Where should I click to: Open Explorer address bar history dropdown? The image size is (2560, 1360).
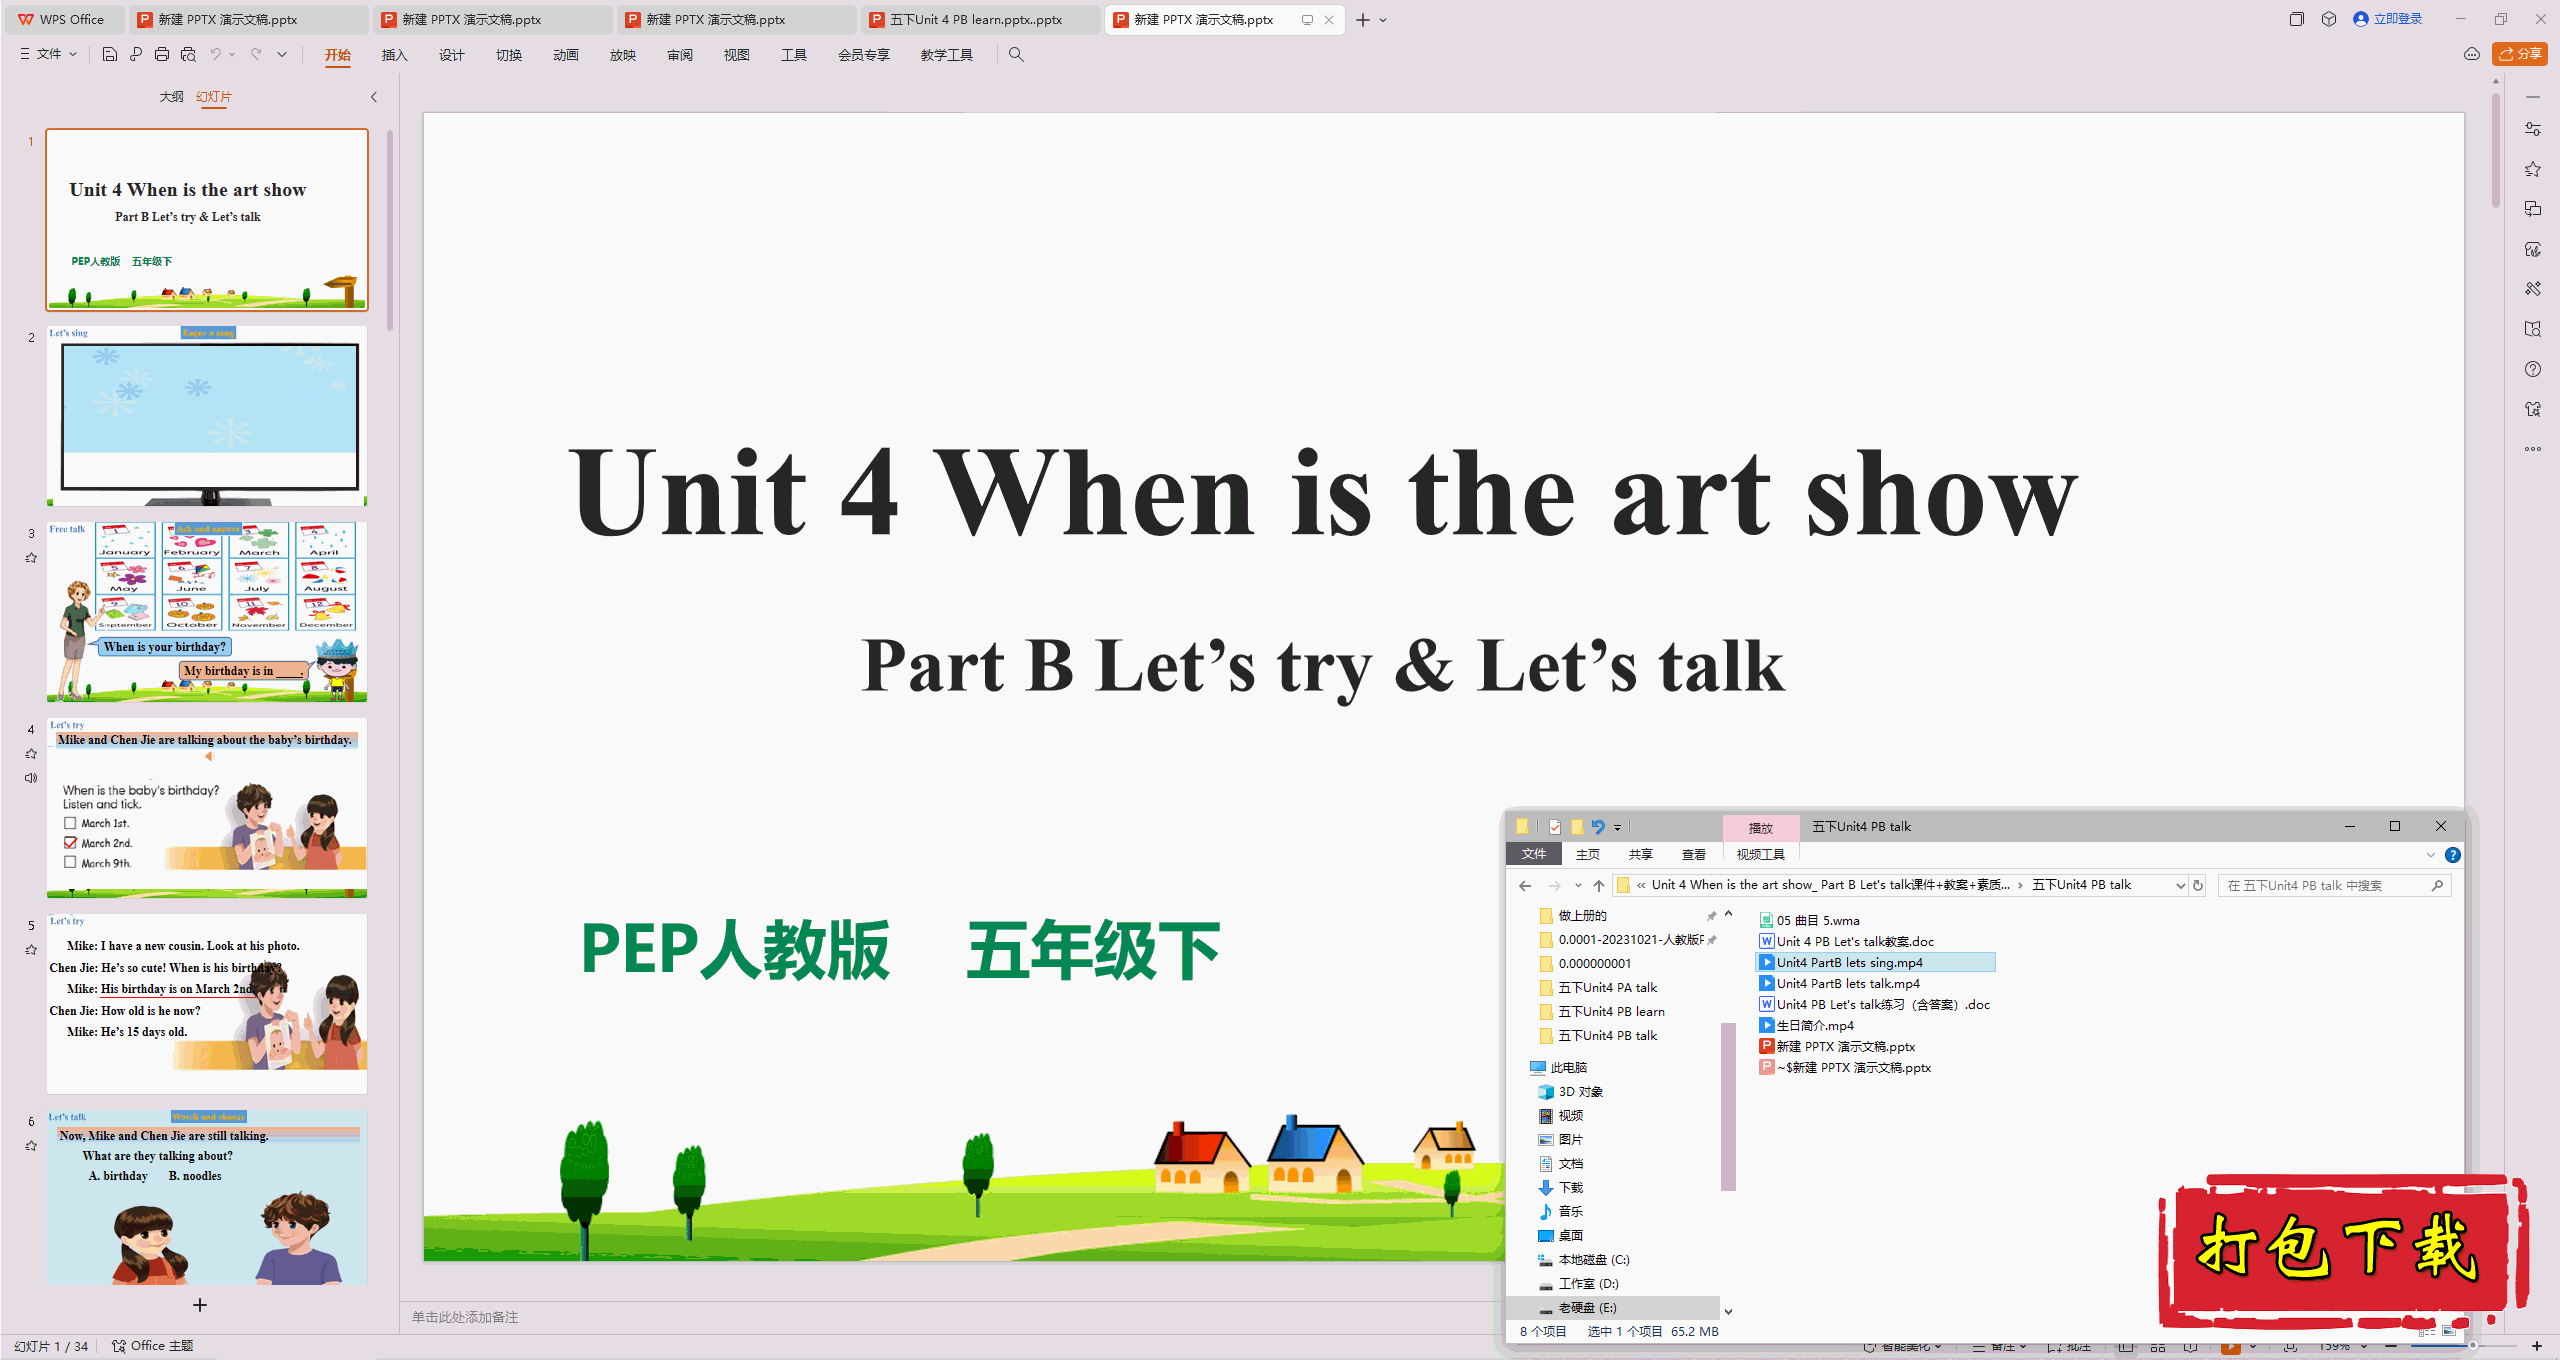click(x=2180, y=885)
